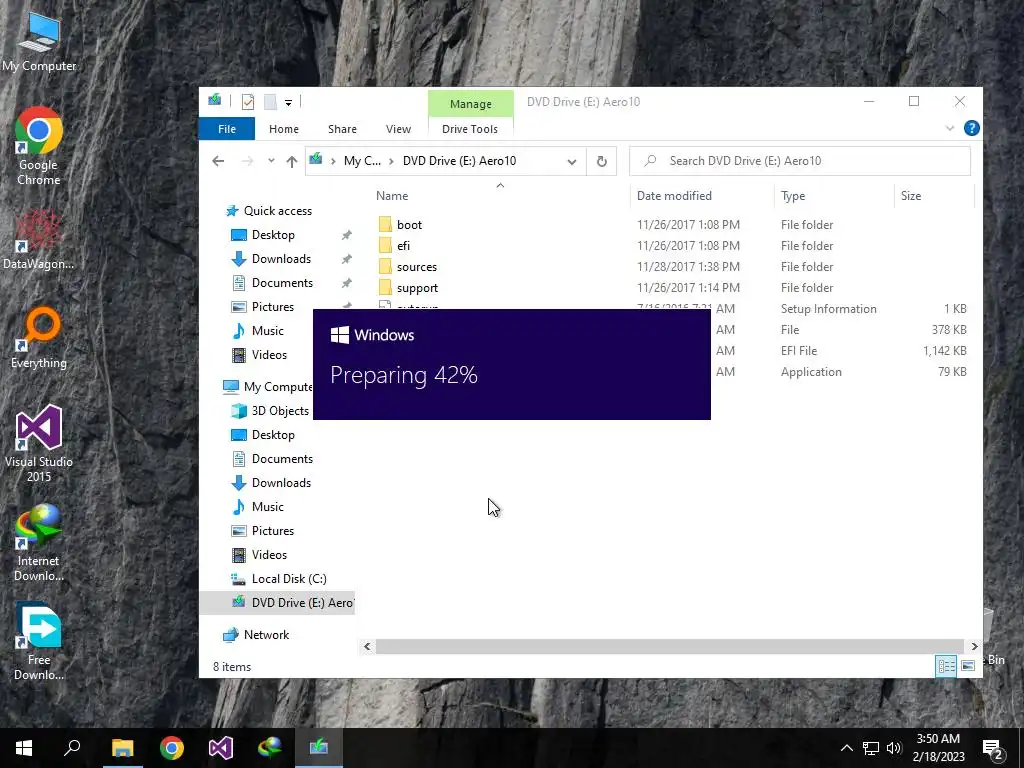This screenshot has height=768, width=1024.
Task: Open Internet Download Manager taskbar icon
Action: 270,748
